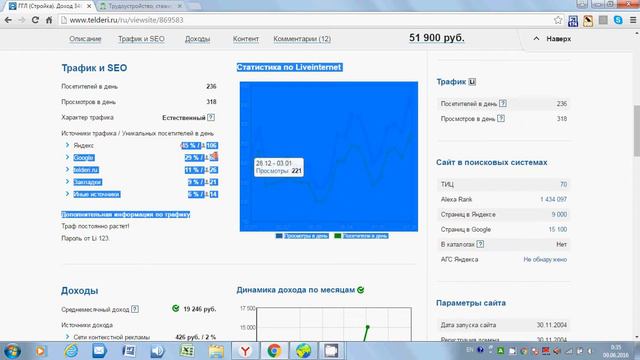The height and width of the screenshot is (360, 640).
Task: Reload the page with the refresh icon
Action: pos(35,20)
